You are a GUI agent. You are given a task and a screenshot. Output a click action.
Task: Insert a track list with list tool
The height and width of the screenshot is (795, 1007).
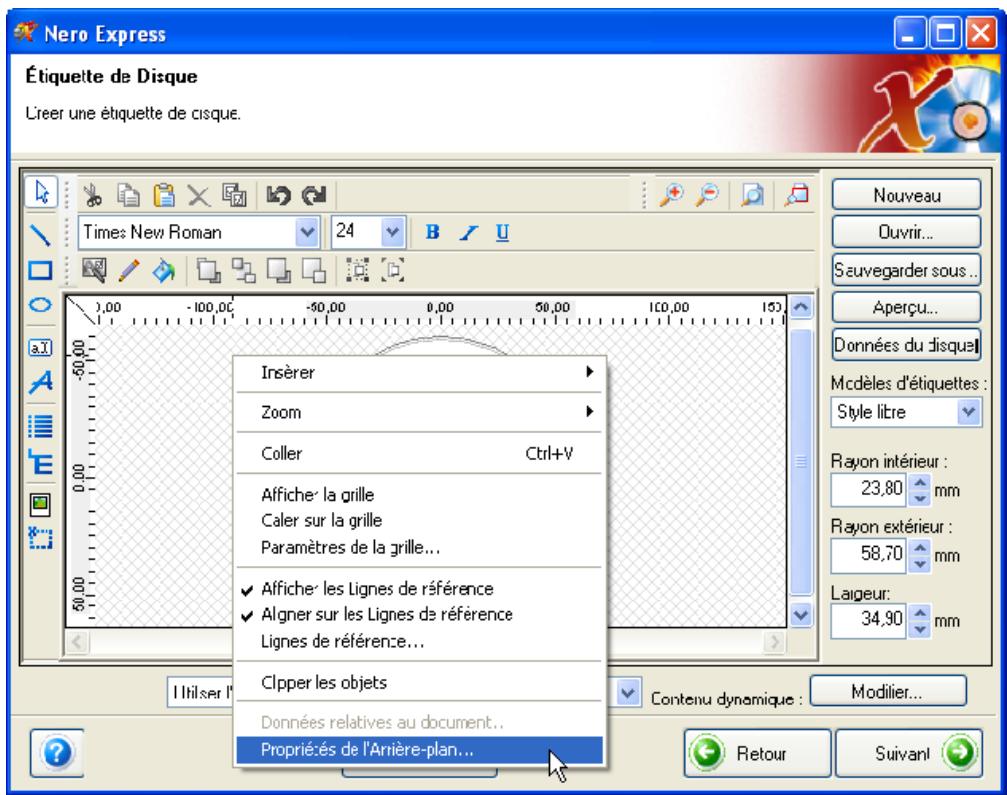[40, 425]
